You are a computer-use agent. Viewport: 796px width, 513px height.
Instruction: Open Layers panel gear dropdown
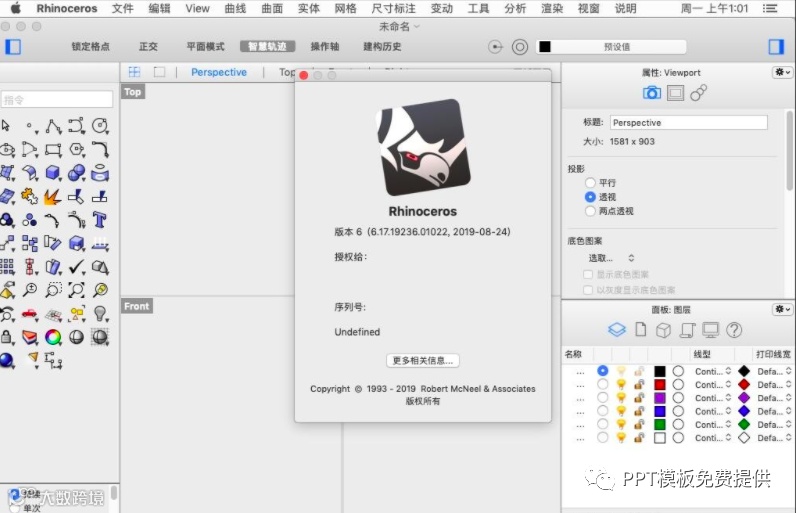coord(782,309)
